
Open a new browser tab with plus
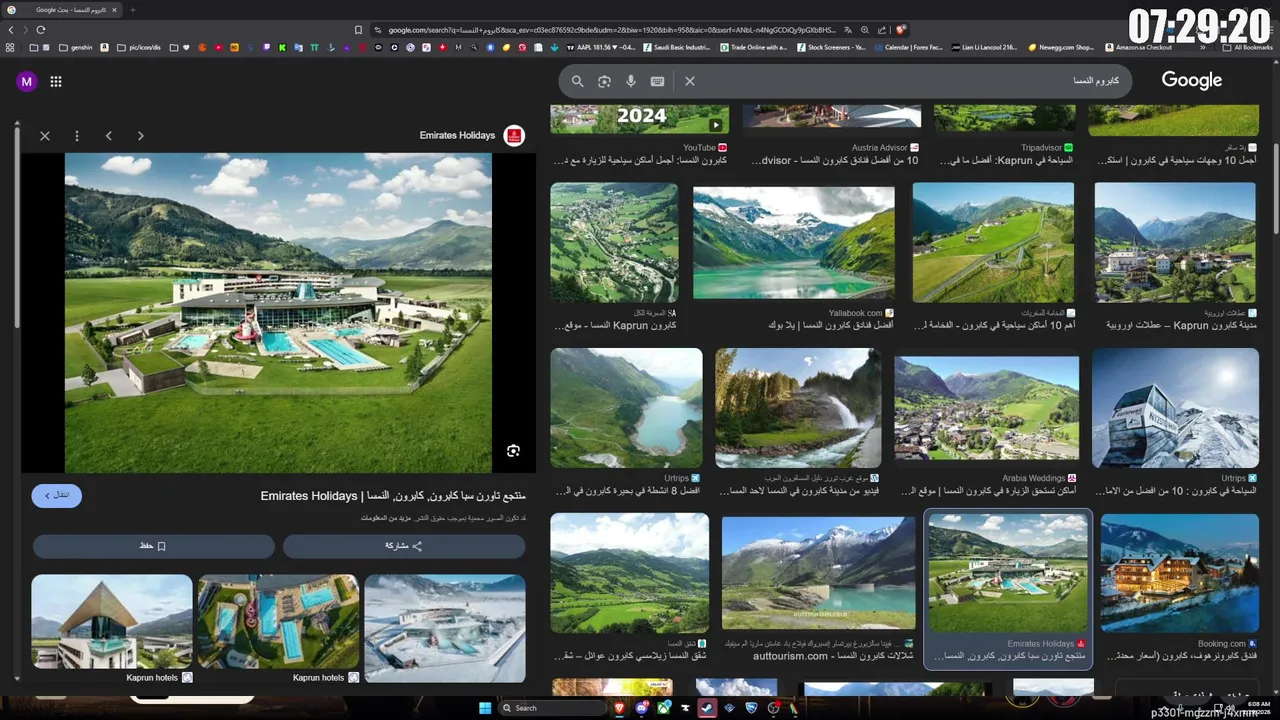132,10
